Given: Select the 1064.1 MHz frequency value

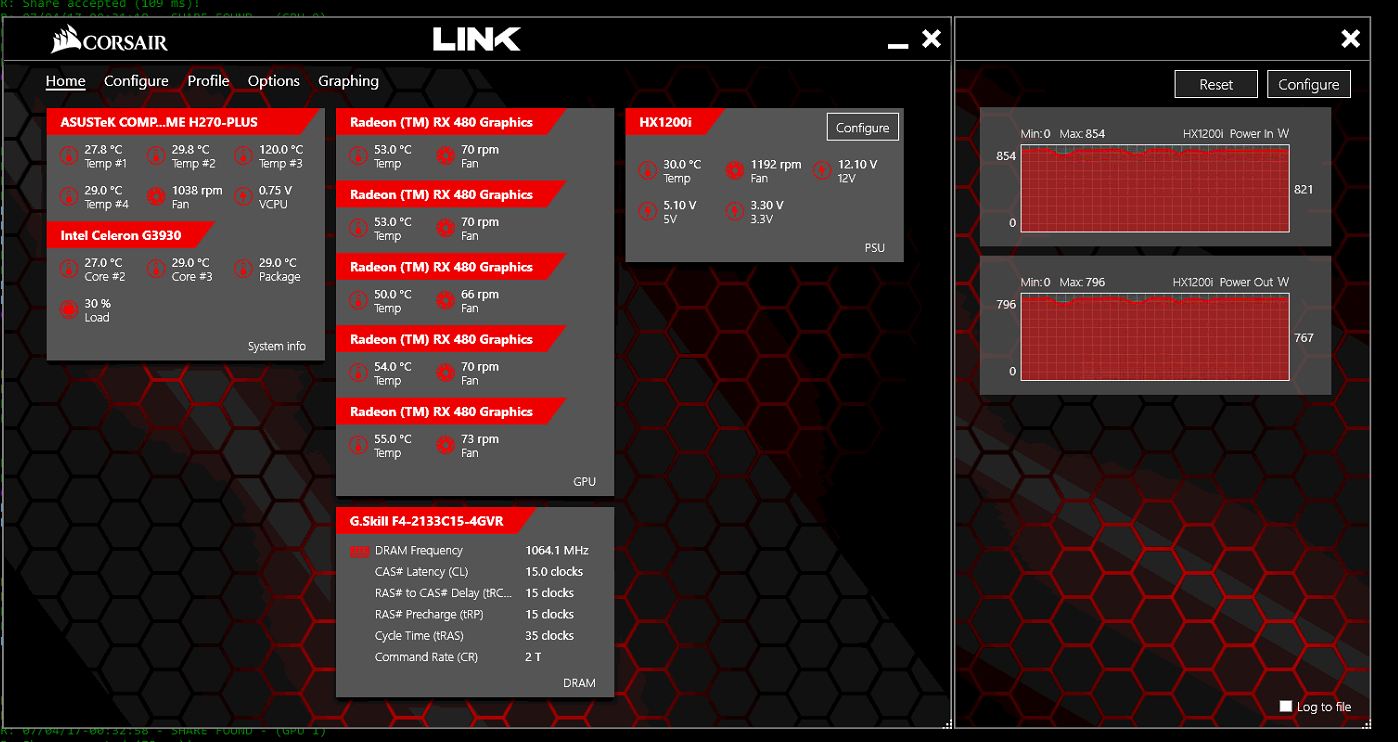Looking at the screenshot, I should [x=557, y=551].
